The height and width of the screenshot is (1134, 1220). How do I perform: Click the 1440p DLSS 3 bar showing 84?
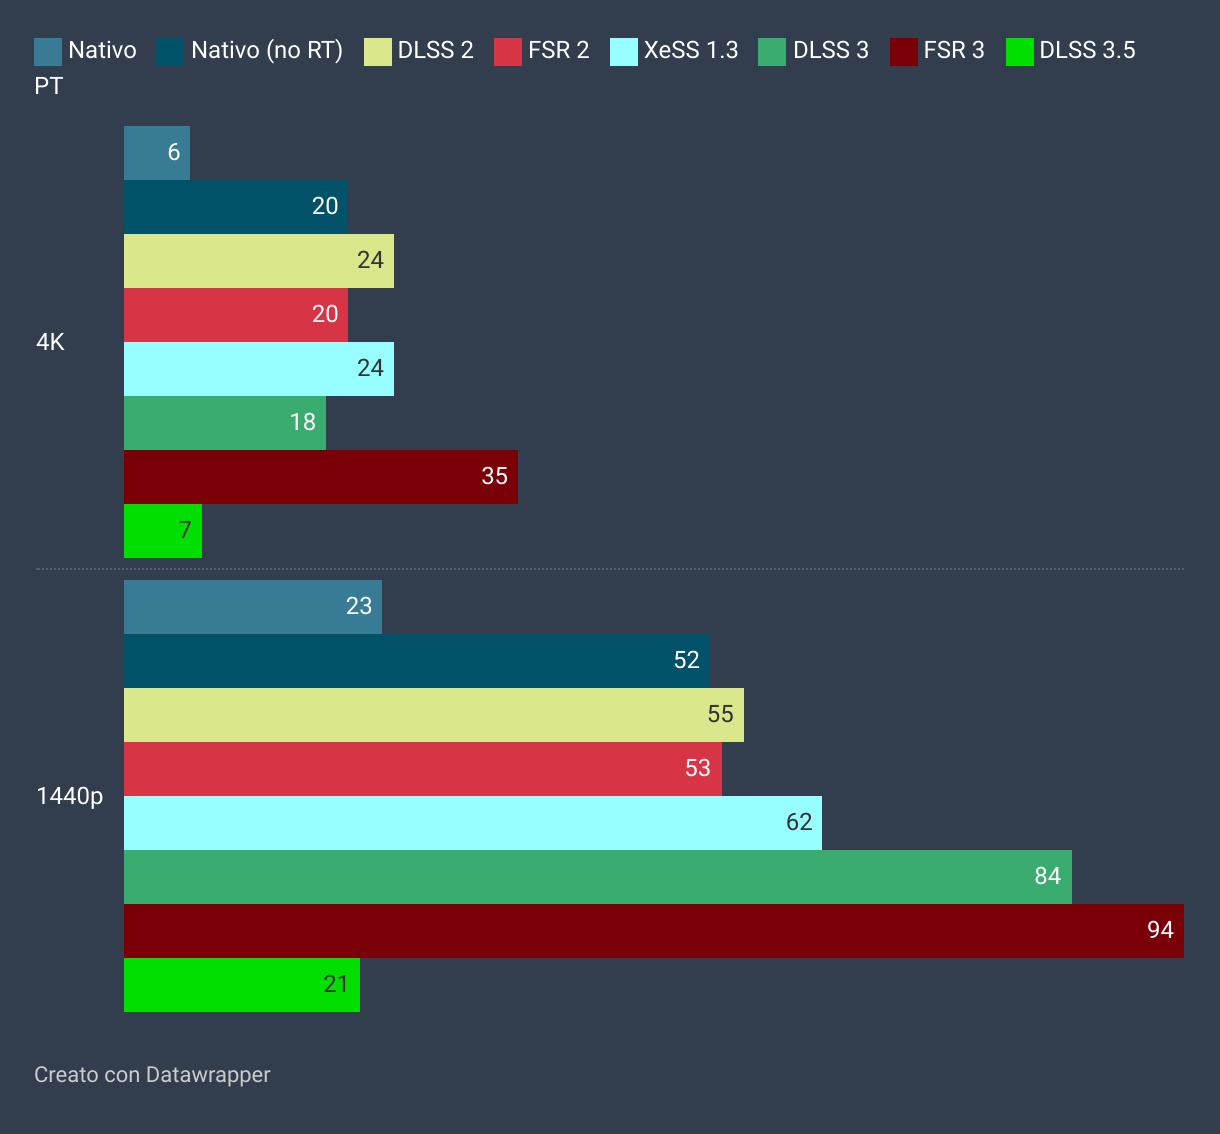598,877
